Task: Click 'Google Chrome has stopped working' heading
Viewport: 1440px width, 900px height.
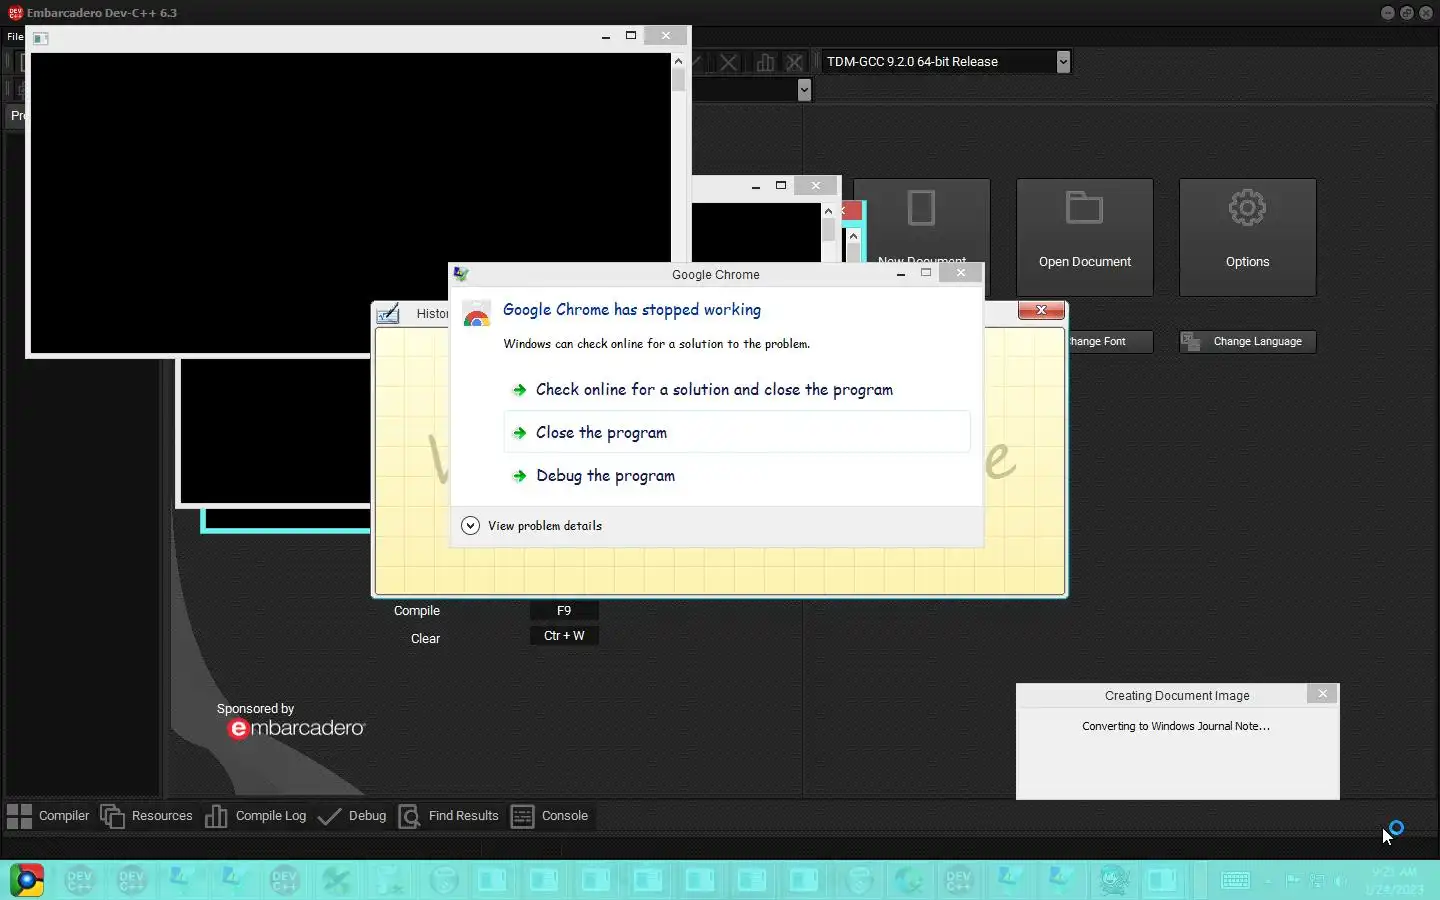Action: pos(632,310)
